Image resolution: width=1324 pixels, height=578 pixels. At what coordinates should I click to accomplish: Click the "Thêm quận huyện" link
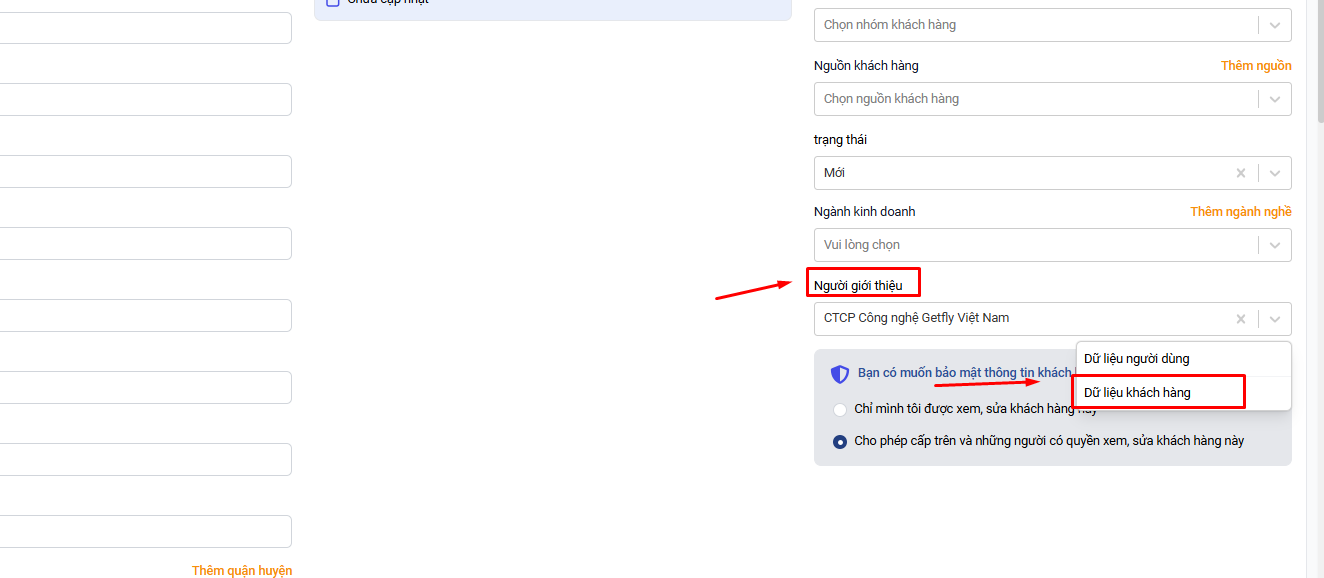point(241,570)
